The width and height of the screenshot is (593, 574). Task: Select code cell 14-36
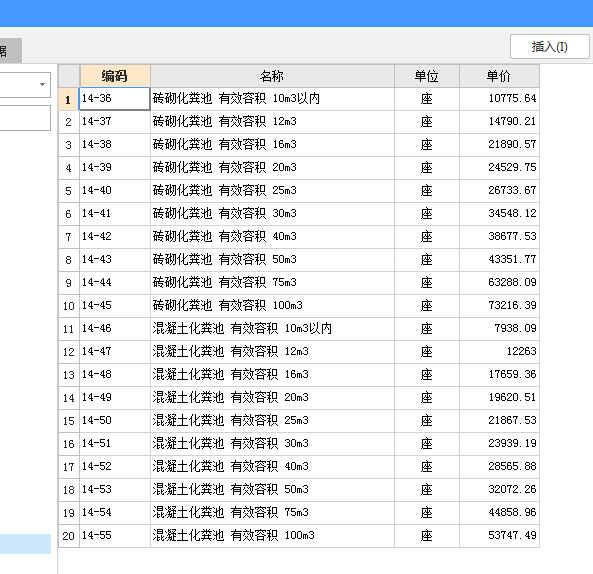(x=115, y=99)
